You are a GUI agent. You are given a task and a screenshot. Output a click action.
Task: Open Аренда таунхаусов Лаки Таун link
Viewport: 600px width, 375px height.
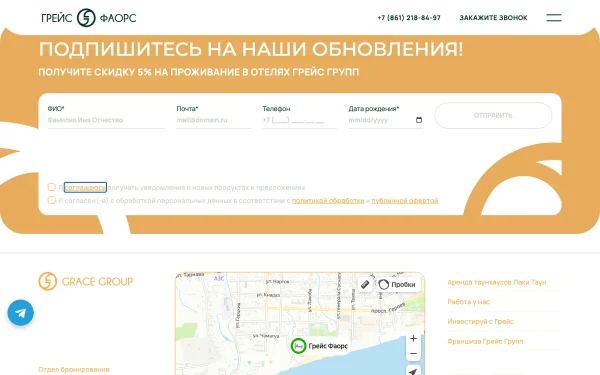(x=497, y=282)
